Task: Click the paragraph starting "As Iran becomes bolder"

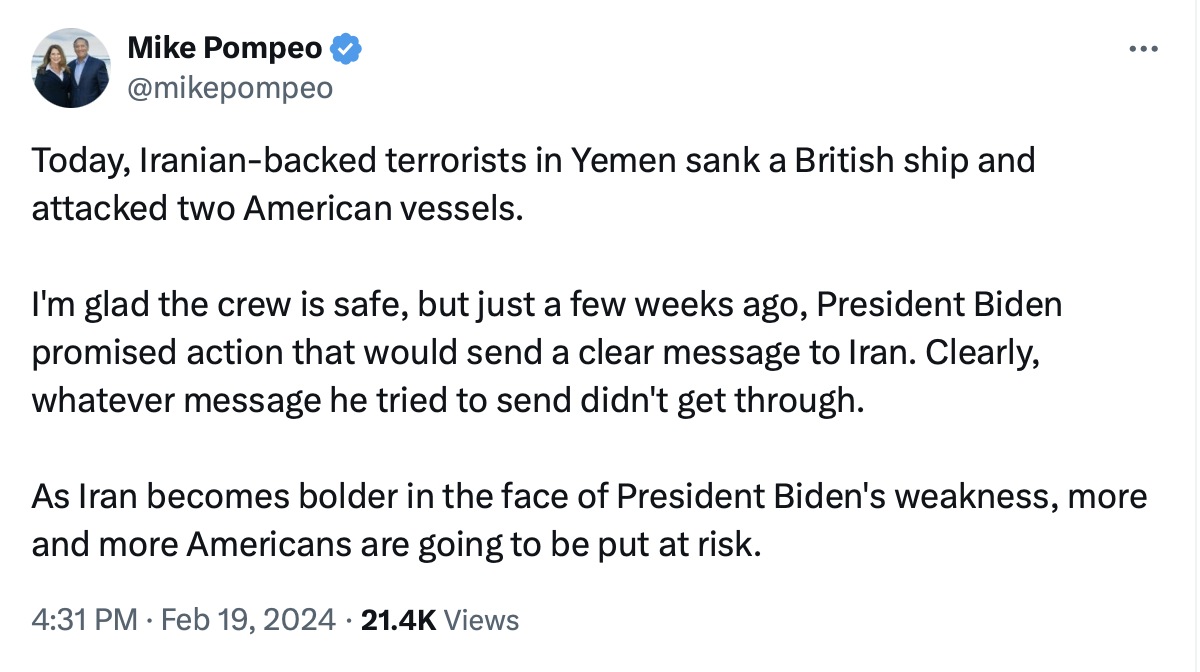Action: [589, 520]
